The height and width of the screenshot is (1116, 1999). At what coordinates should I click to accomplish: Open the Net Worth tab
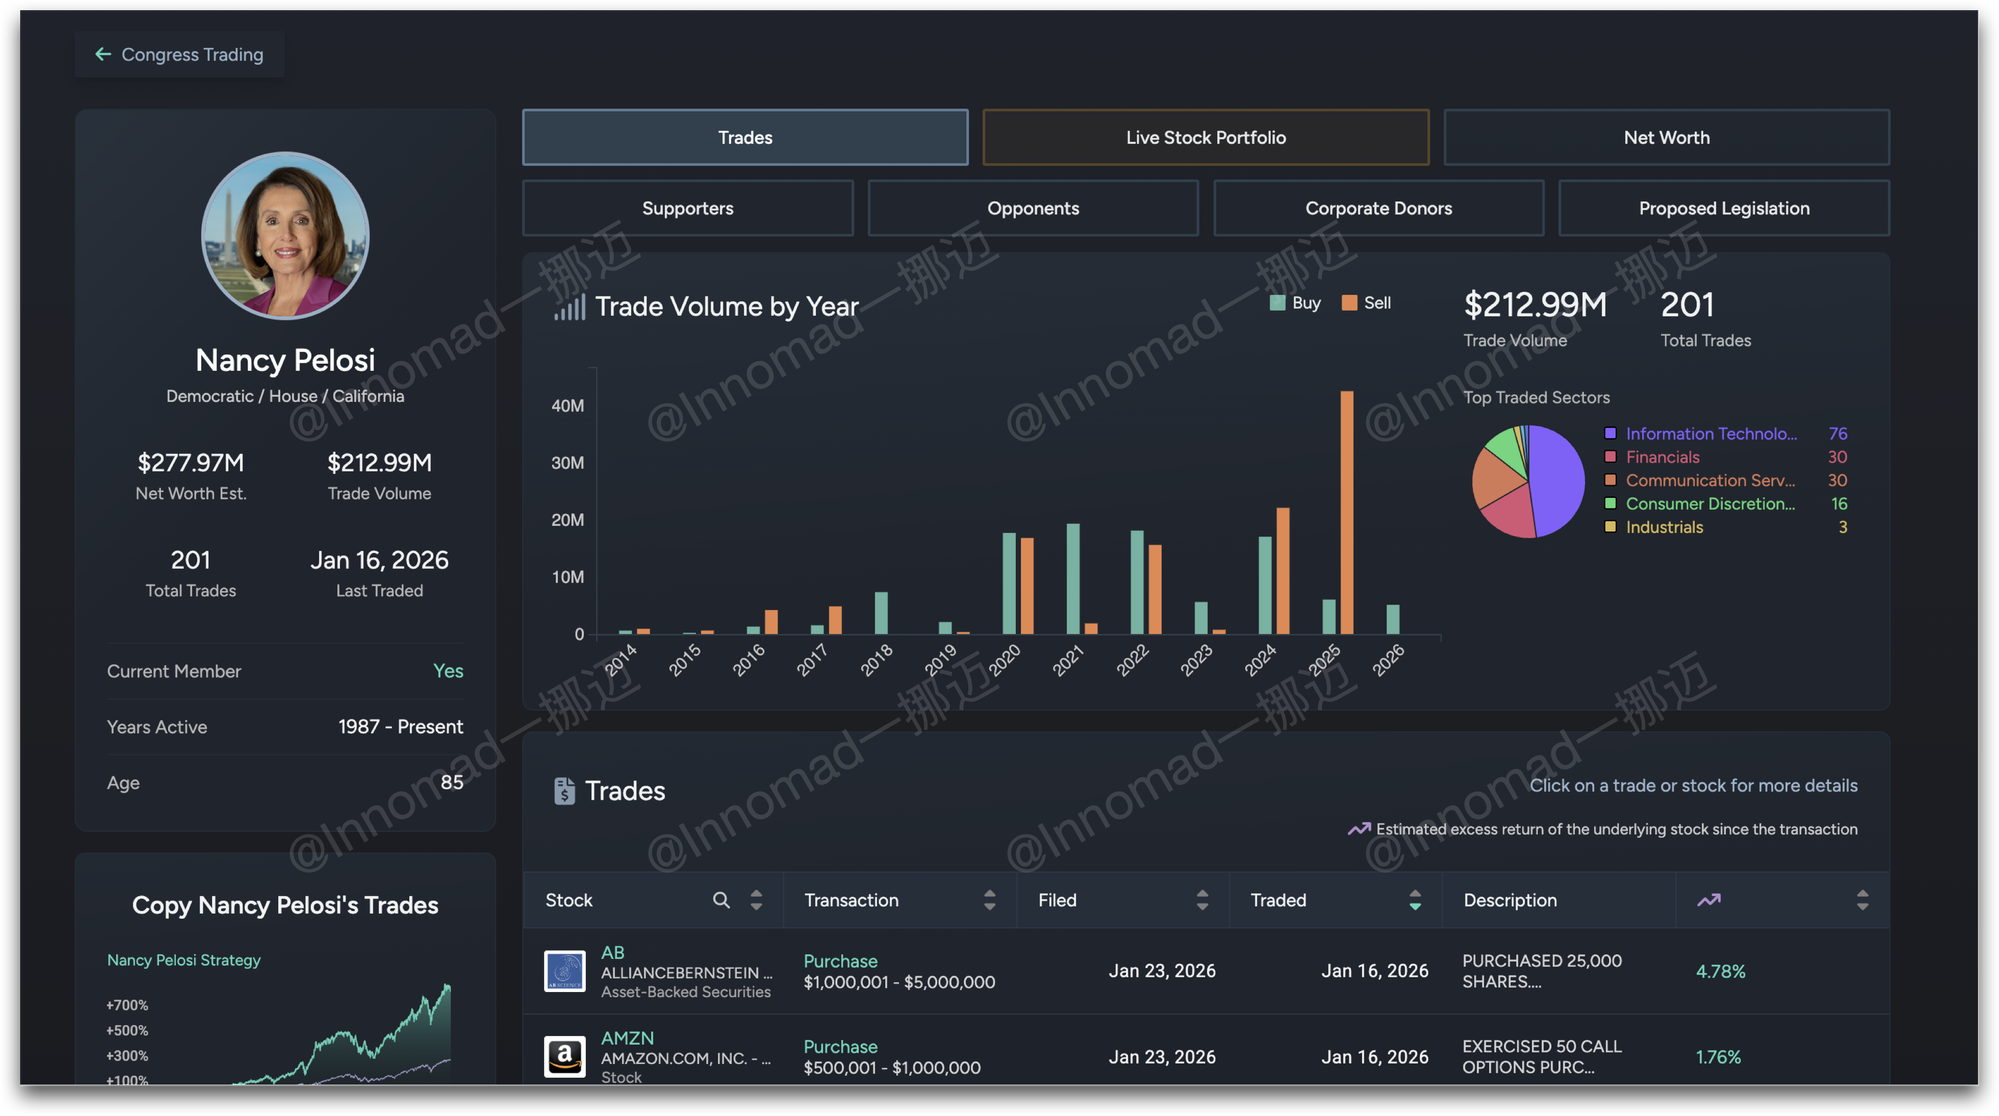[x=1666, y=137]
